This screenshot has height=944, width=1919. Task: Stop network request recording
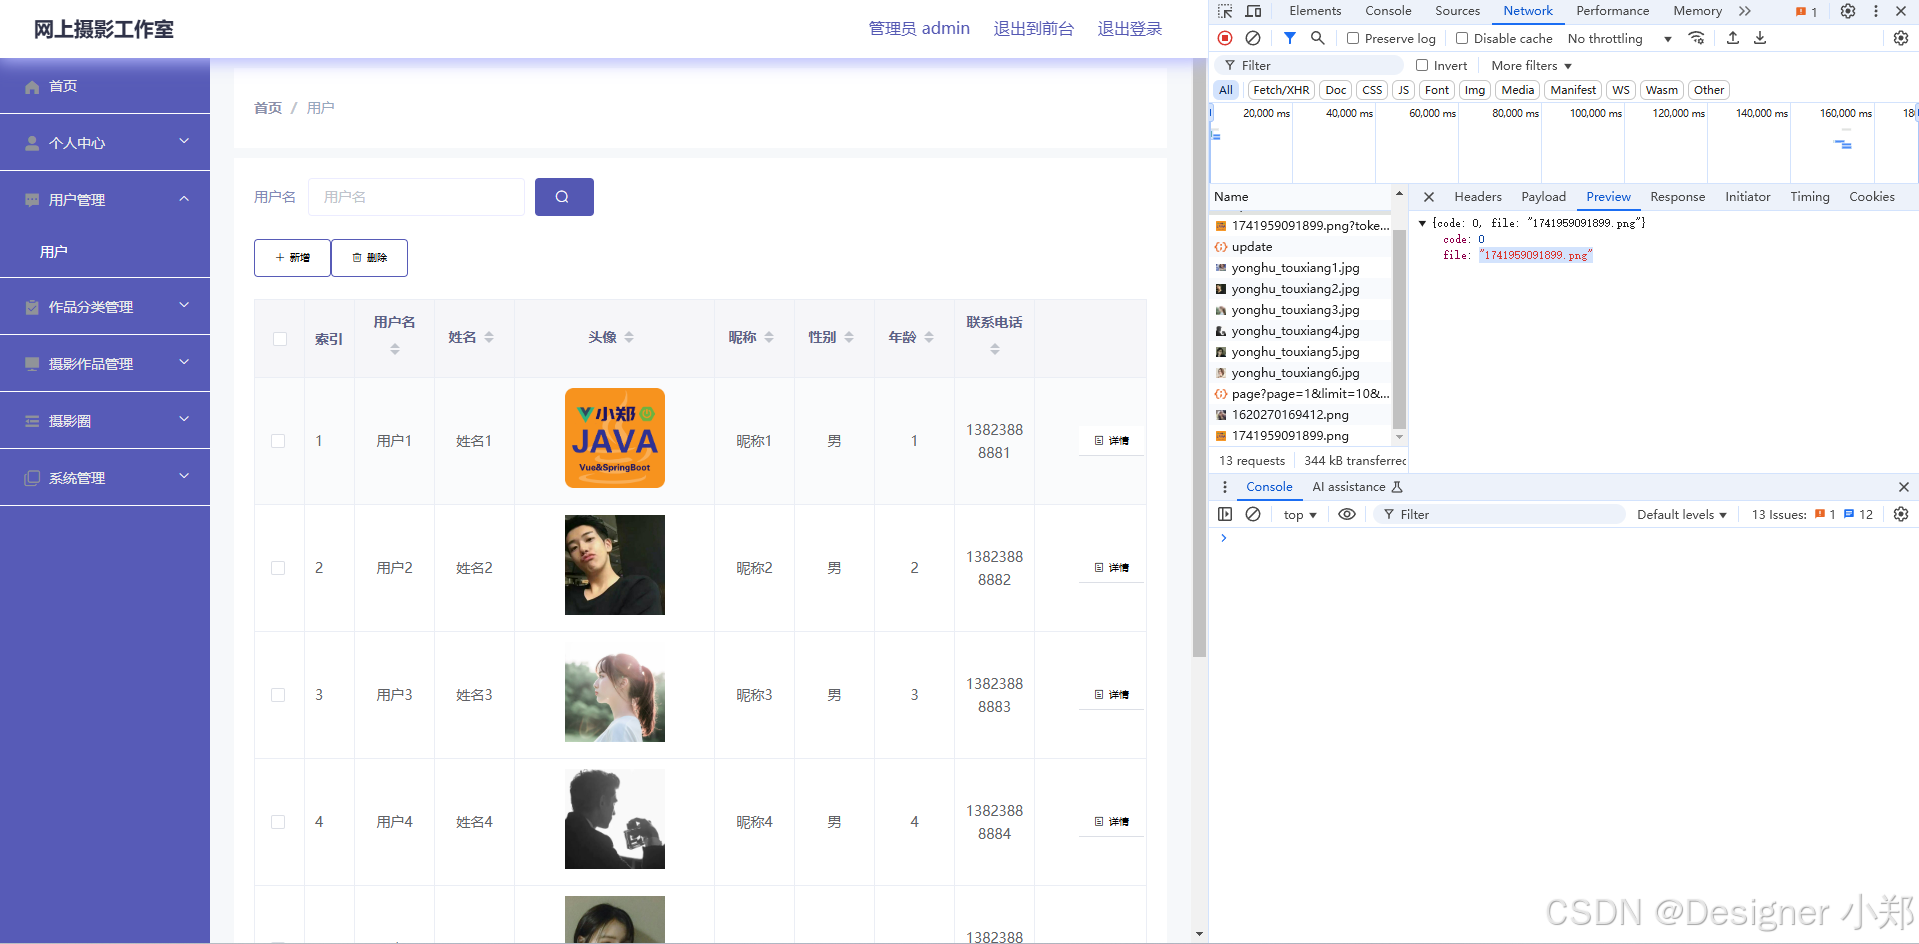pyautogui.click(x=1224, y=38)
